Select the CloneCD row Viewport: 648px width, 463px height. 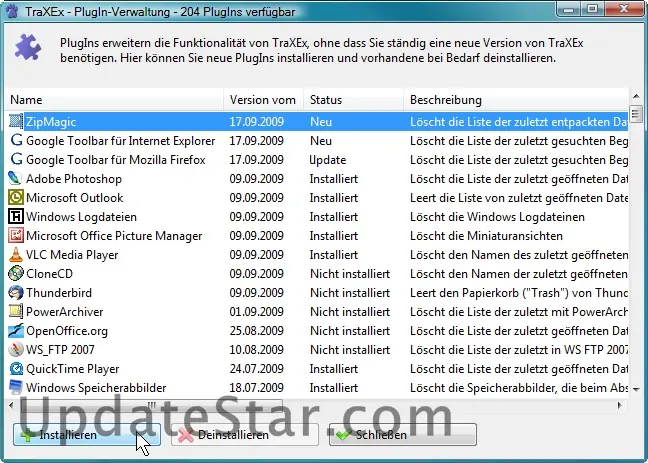pyautogui.click(x=317, y=274)
